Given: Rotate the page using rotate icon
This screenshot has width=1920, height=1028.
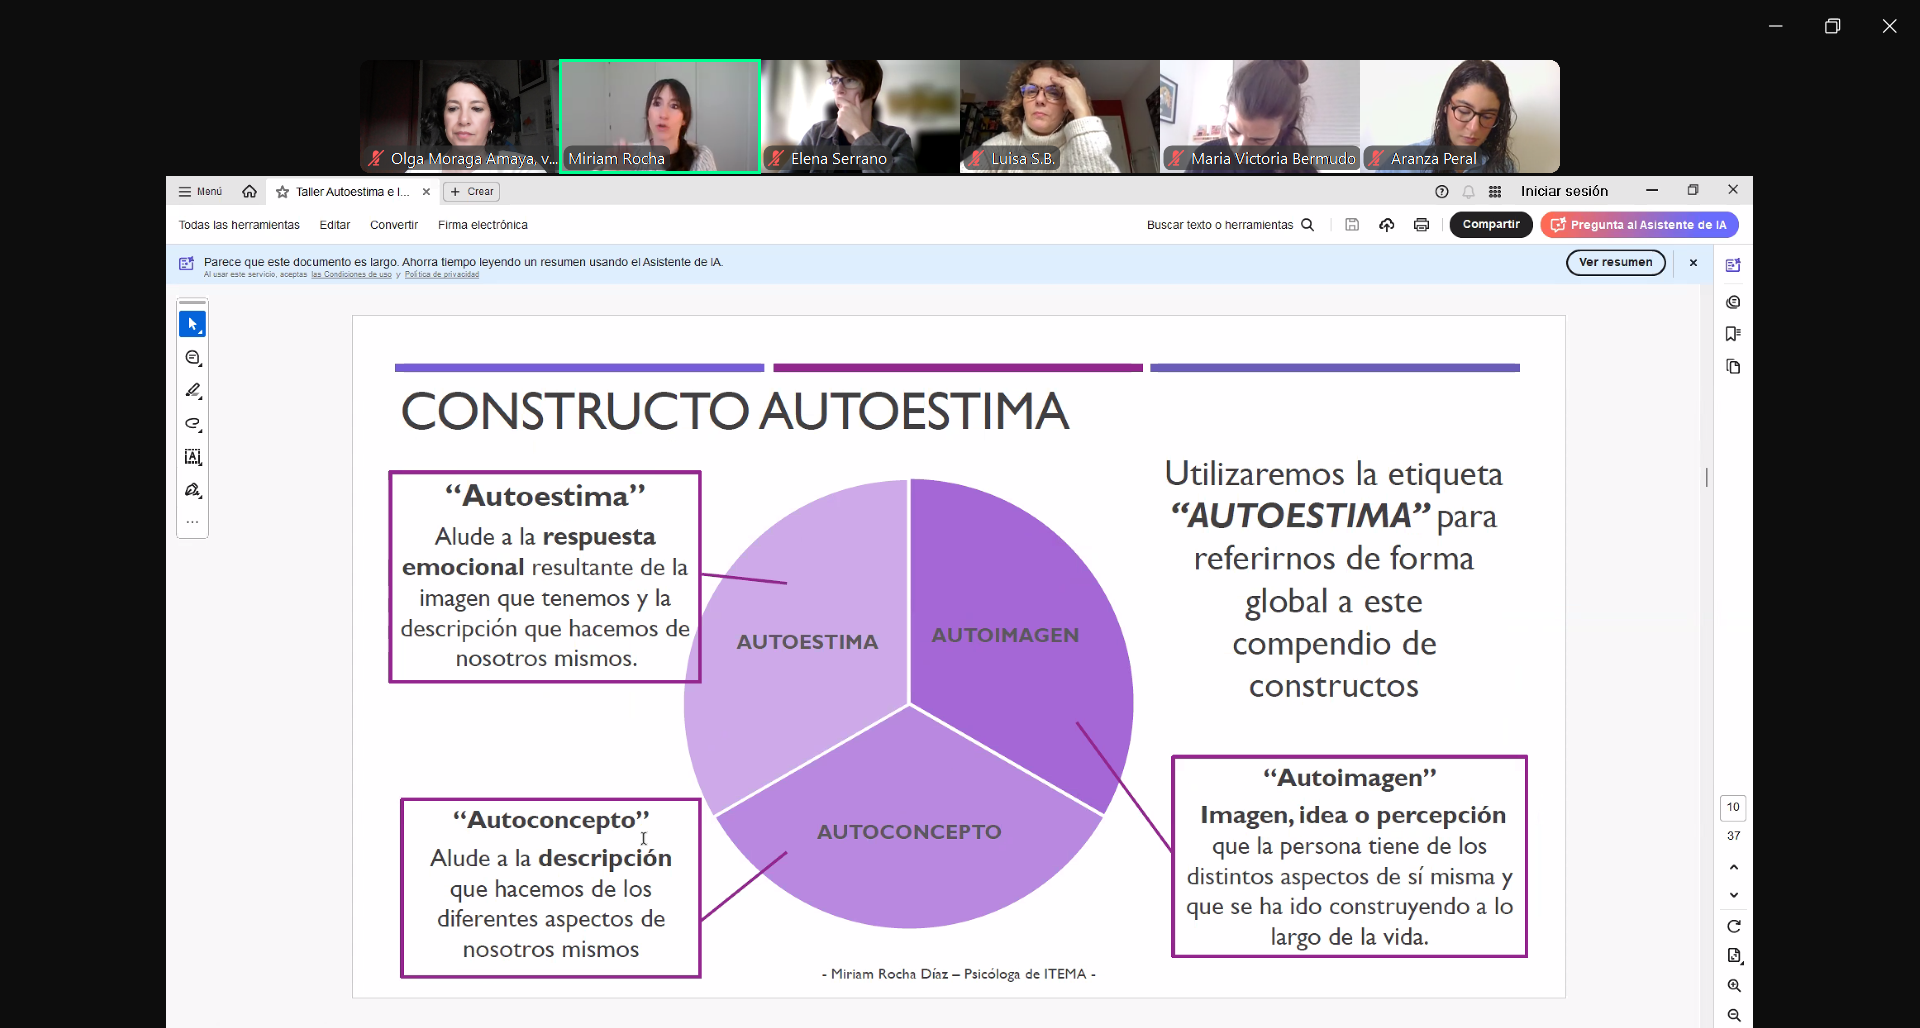Looking at the screenshot, I should click(1733, 926).
